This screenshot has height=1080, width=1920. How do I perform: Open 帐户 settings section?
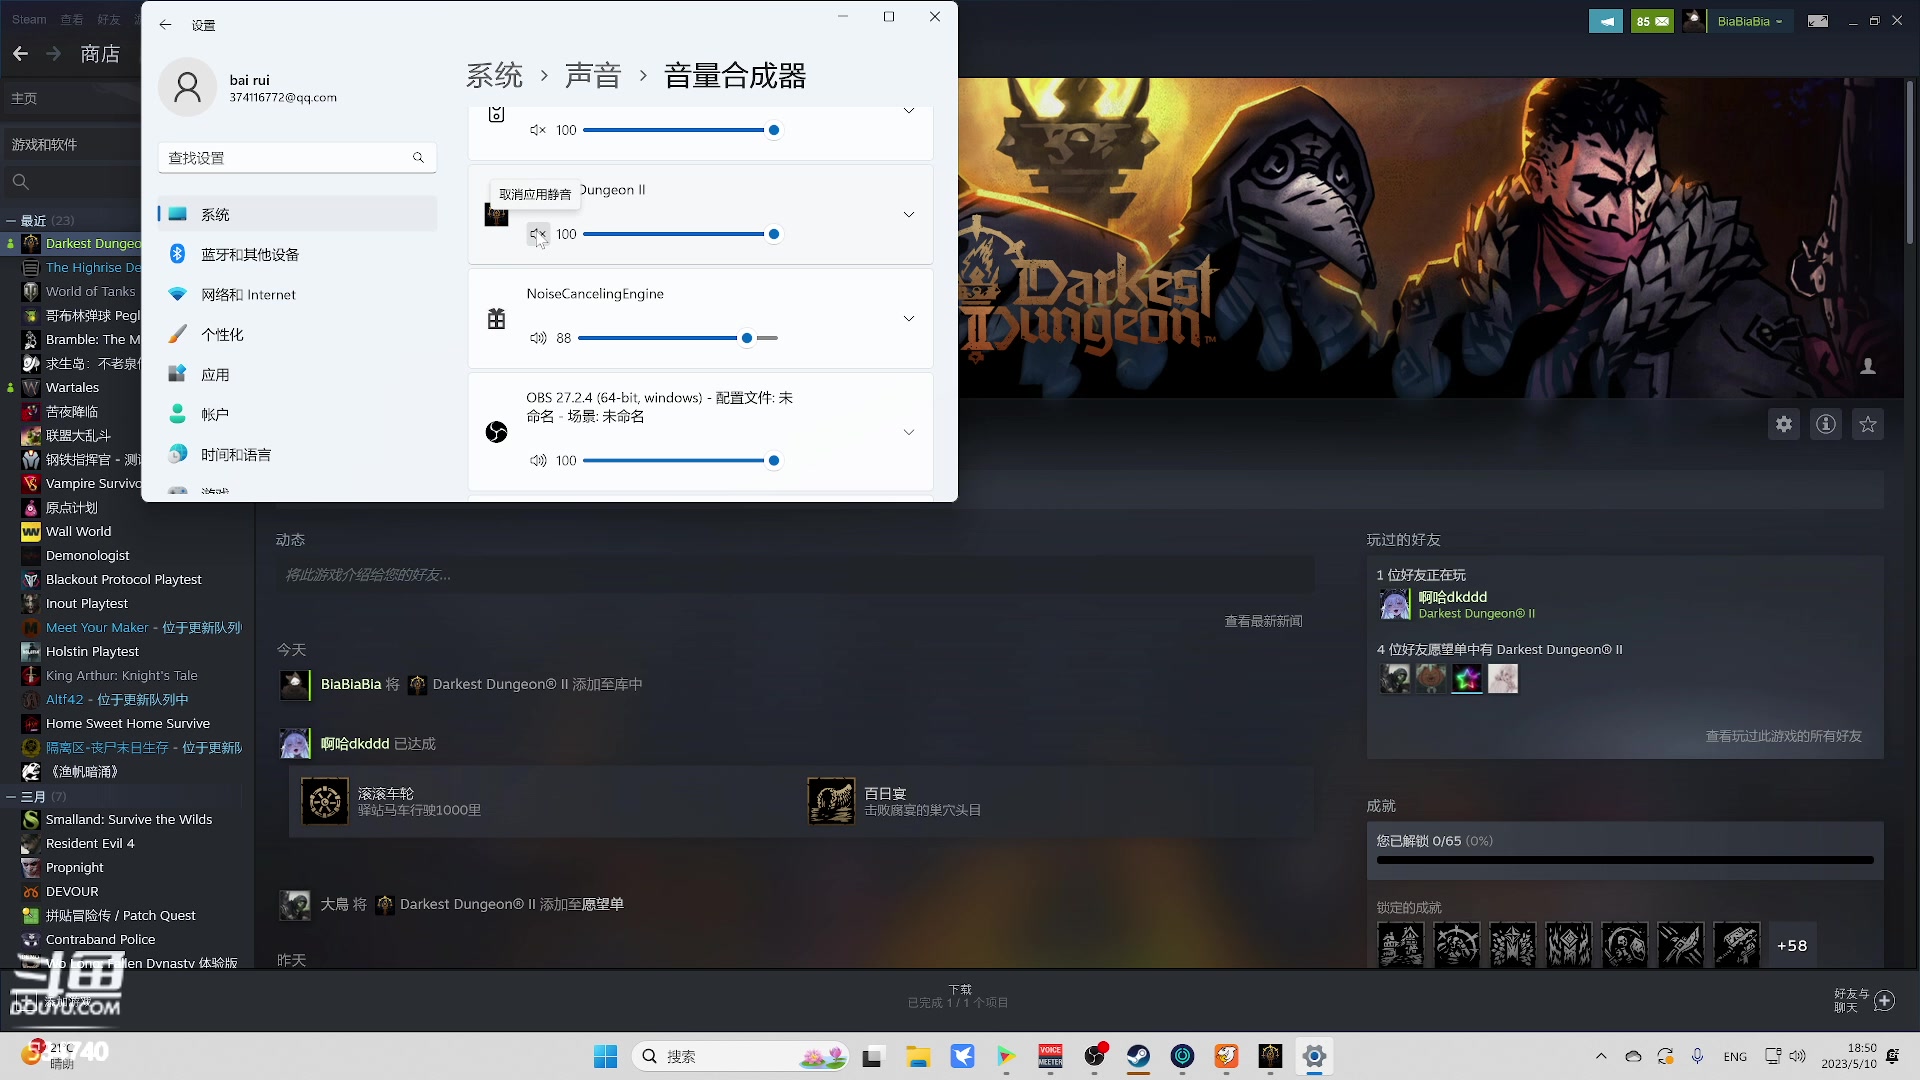(297, 415)
